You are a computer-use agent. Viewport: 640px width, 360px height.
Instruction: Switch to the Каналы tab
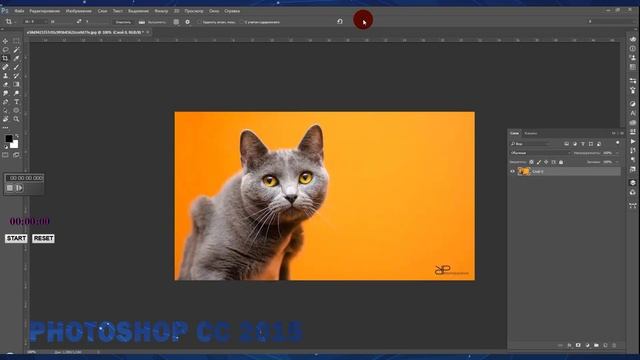[x=531, y=133]
